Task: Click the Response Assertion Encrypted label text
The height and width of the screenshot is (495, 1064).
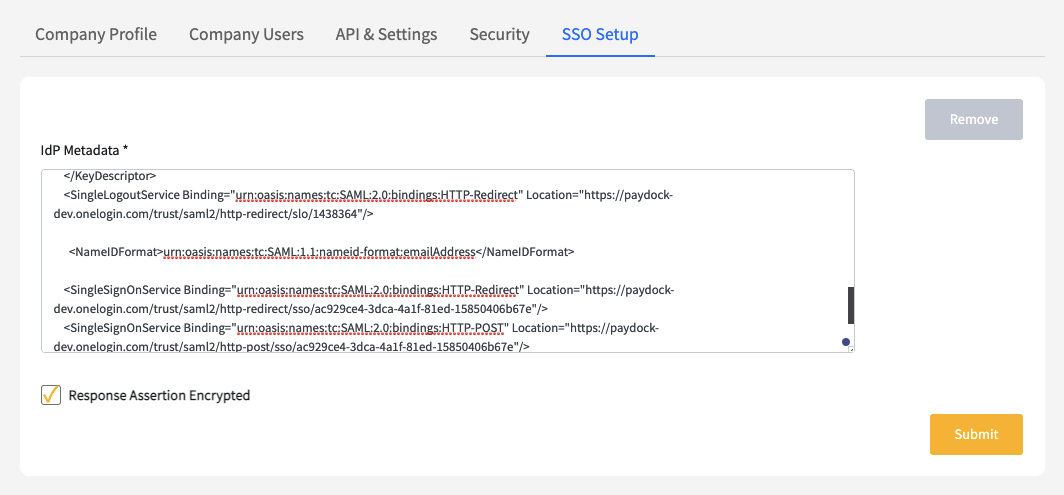Action: [159, 395]
